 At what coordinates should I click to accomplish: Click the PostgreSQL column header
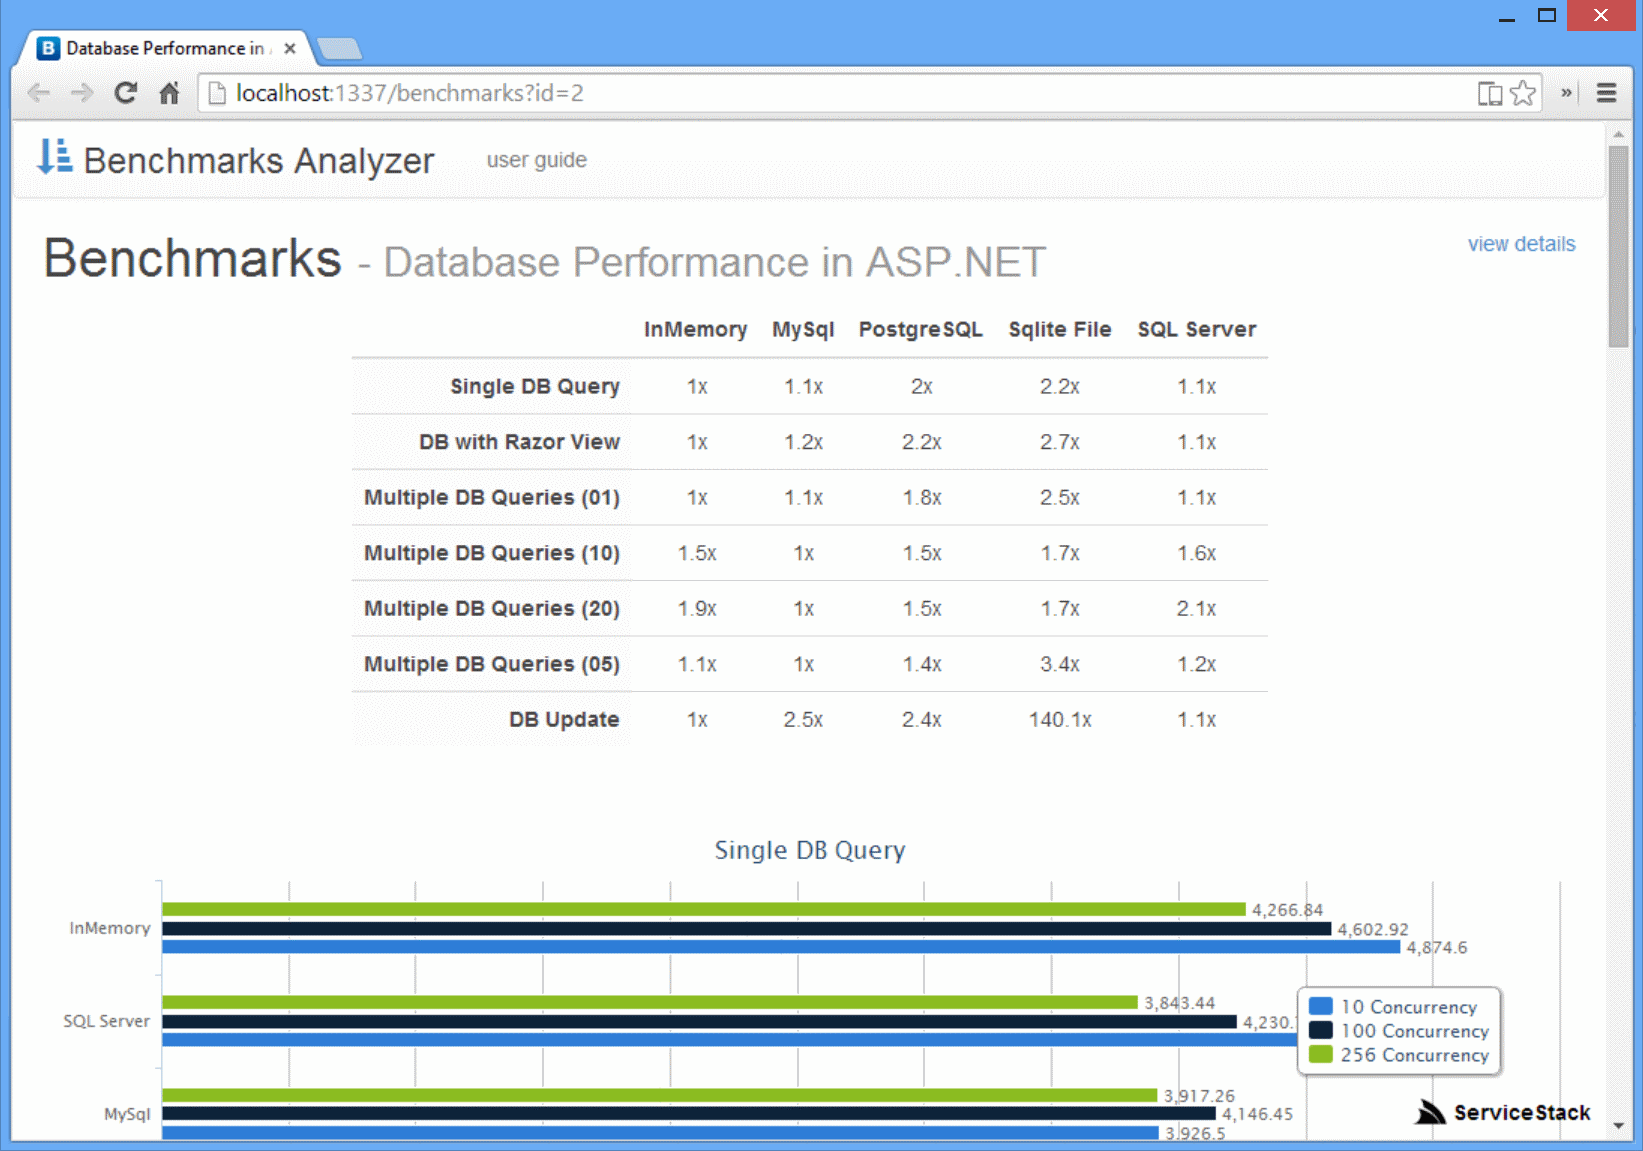coord(920,330)
